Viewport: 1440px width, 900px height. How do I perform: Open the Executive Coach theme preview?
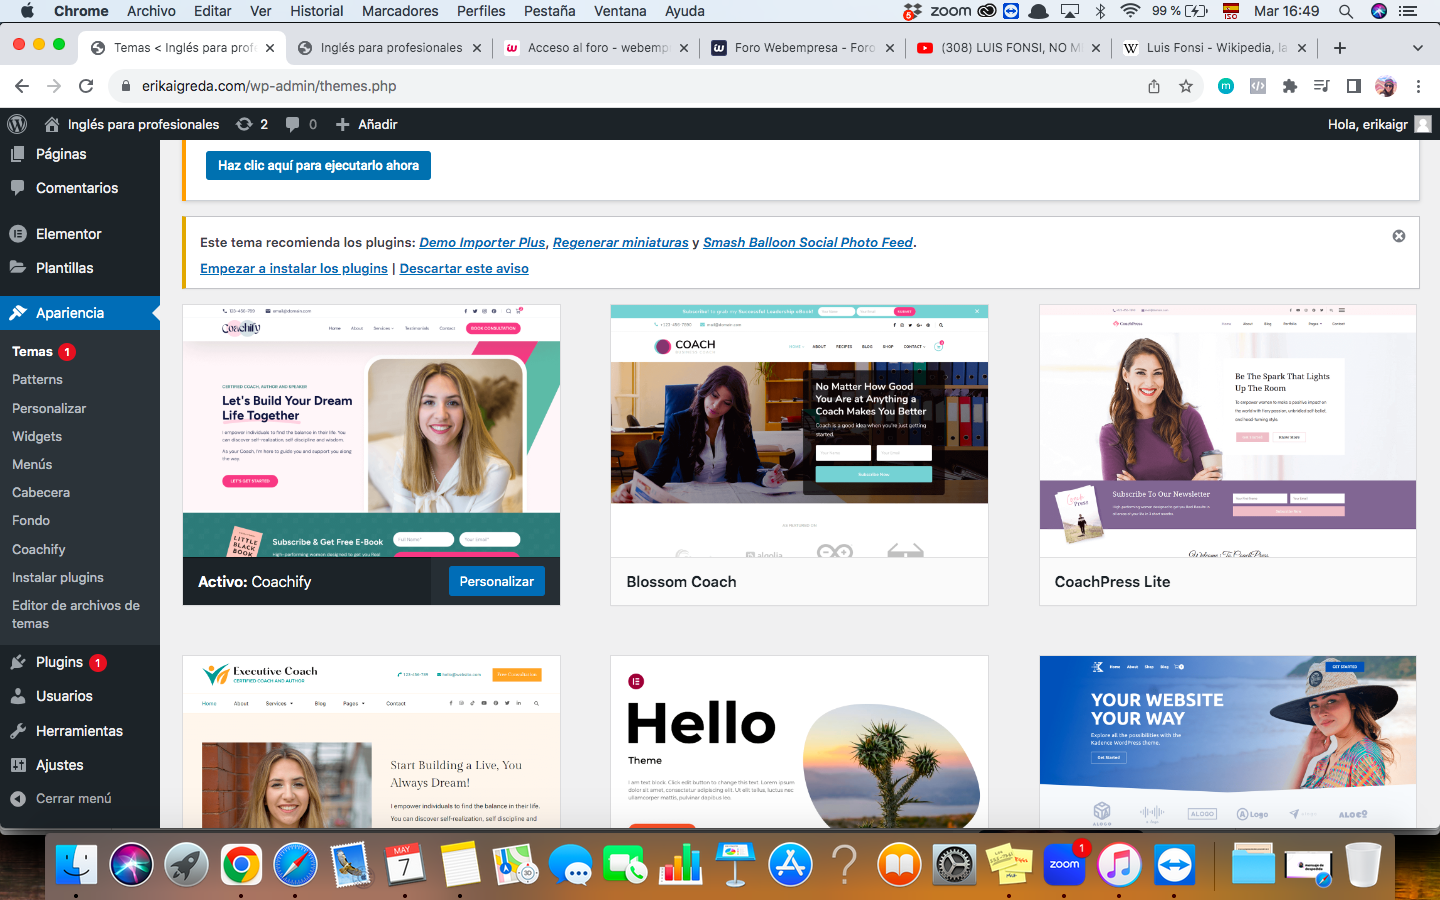371,741
